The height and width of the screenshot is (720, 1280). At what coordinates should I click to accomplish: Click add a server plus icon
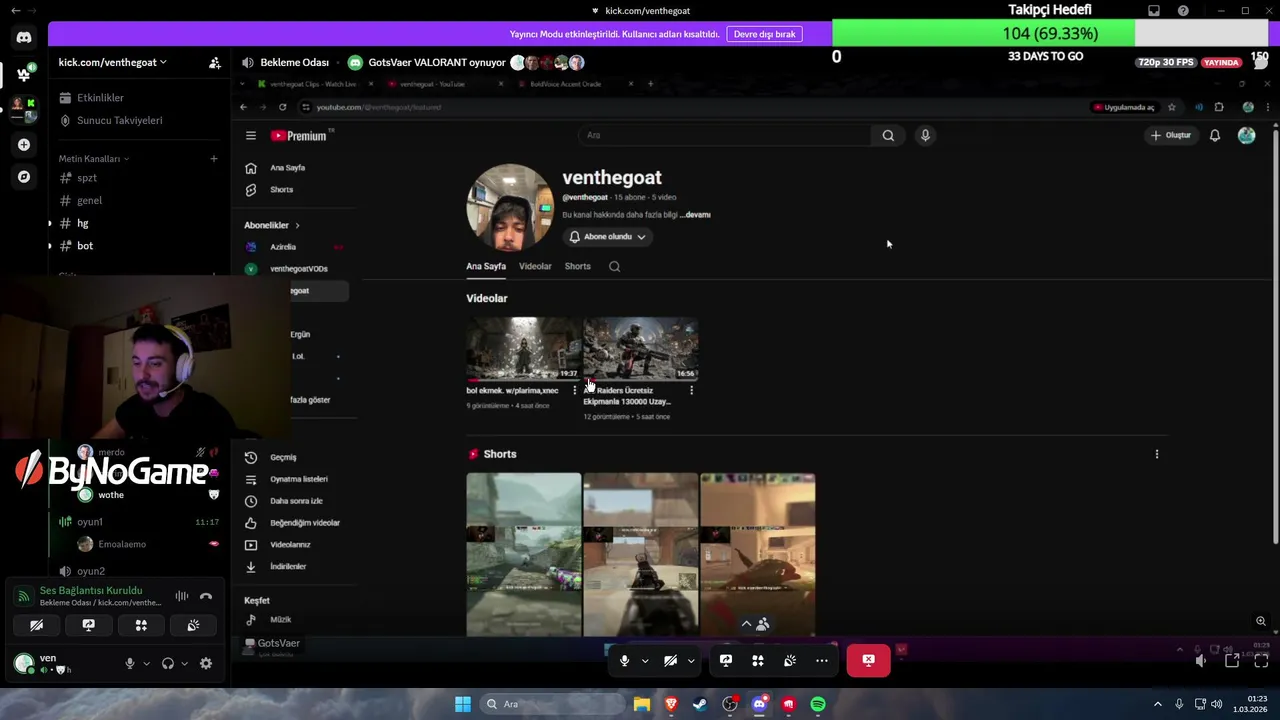click(24, 144)
